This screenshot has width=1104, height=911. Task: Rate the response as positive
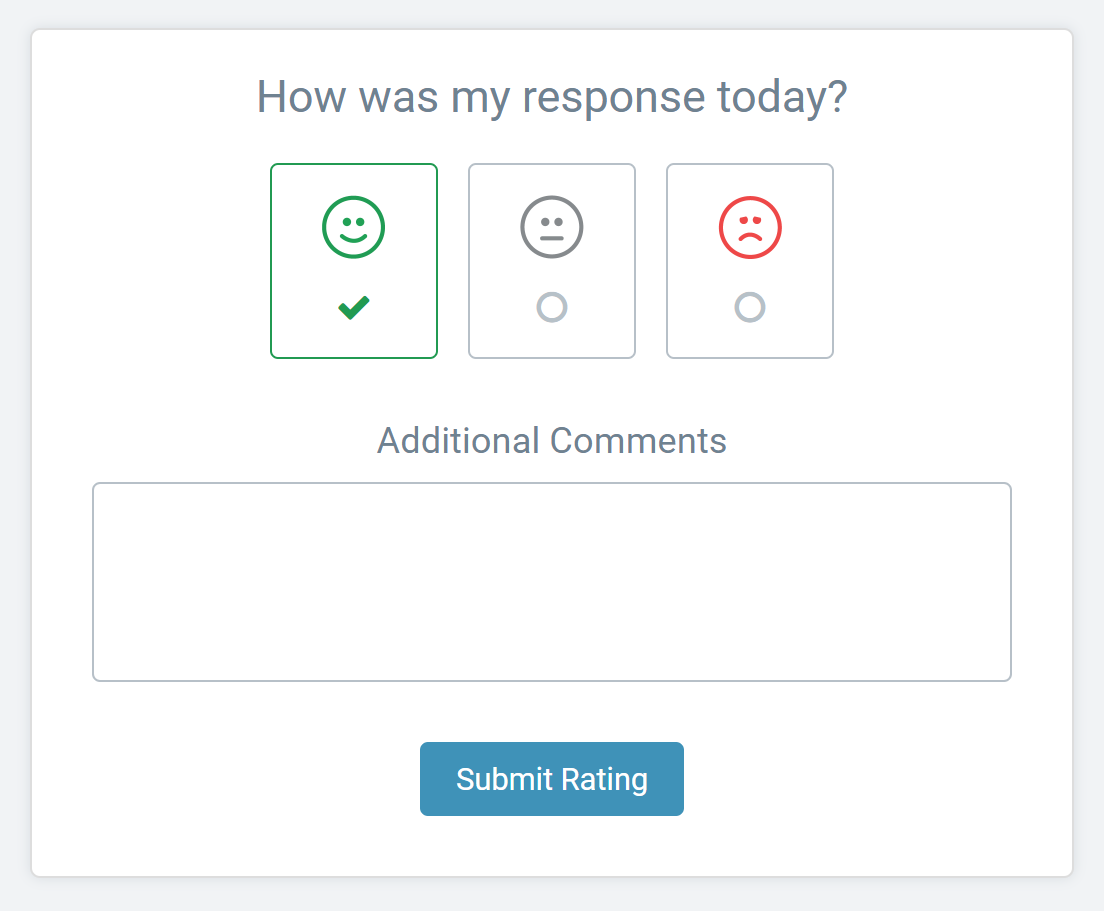point(353,260)
